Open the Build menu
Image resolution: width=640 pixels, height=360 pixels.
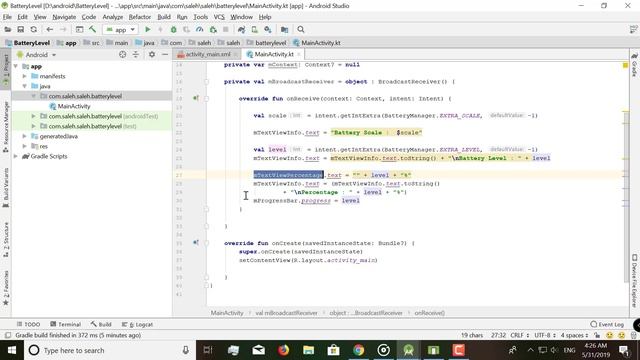click(164, 17)
